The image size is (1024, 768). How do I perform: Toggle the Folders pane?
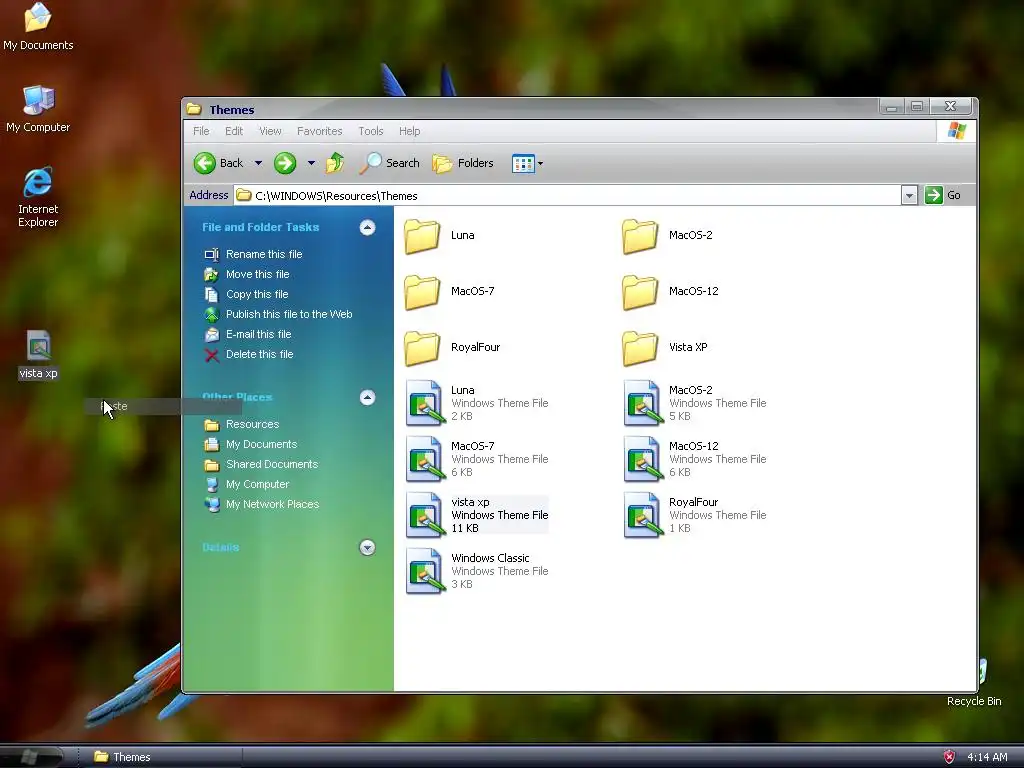[x=463, y=163]
